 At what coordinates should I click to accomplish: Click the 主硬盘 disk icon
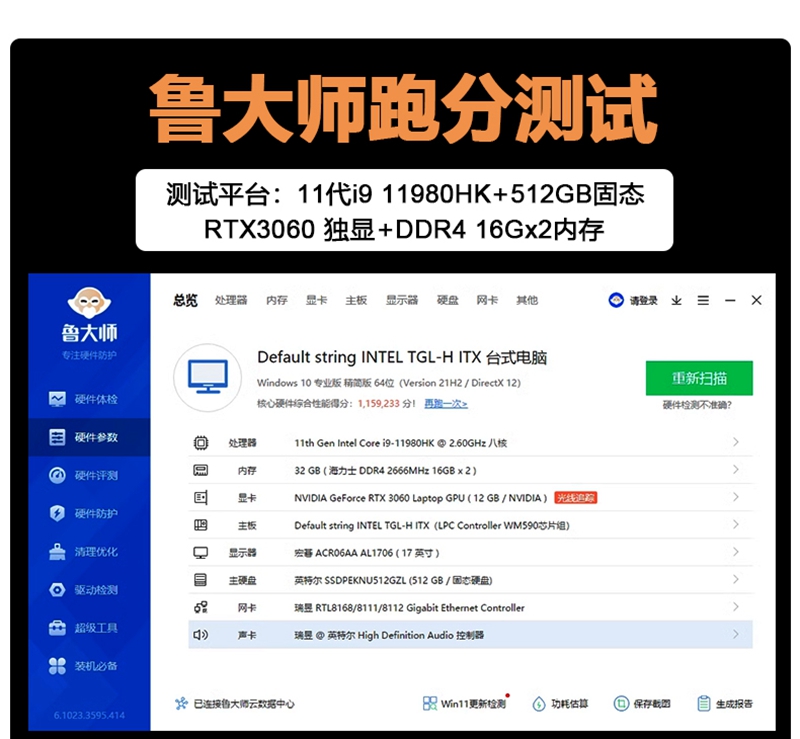201,580
